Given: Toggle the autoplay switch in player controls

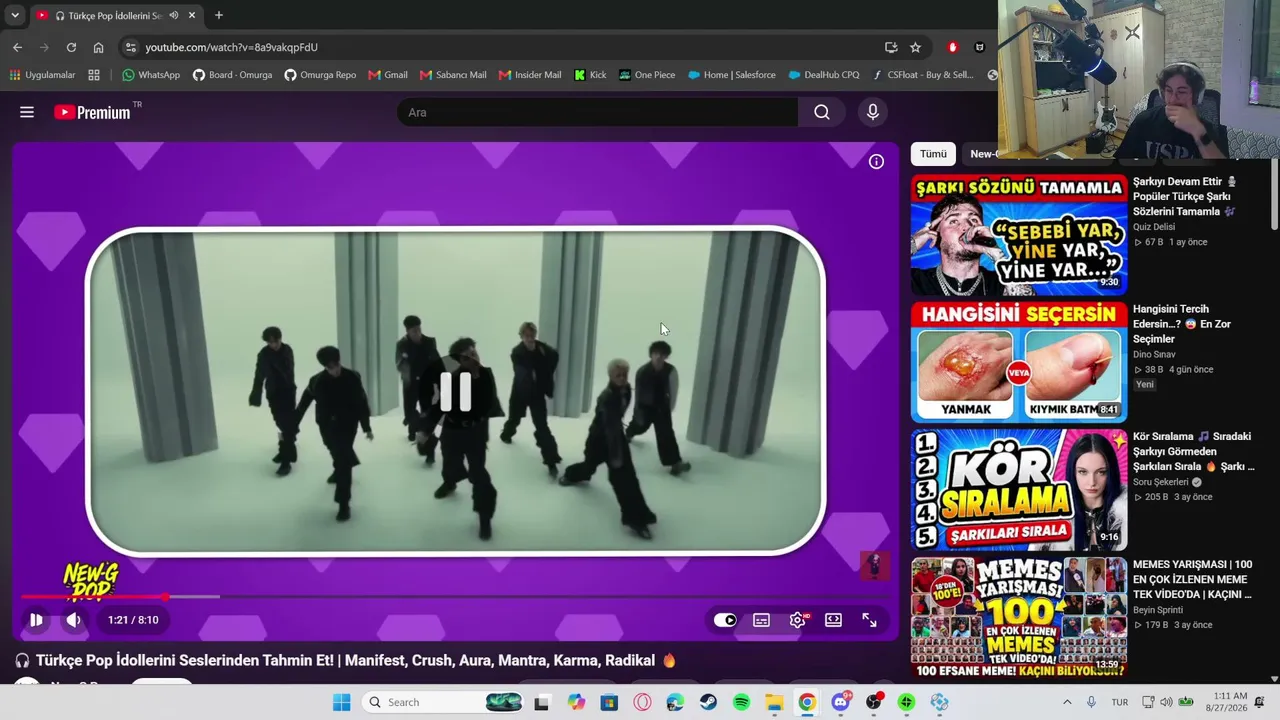Looking at the screenshot, I should coord(725,620).
